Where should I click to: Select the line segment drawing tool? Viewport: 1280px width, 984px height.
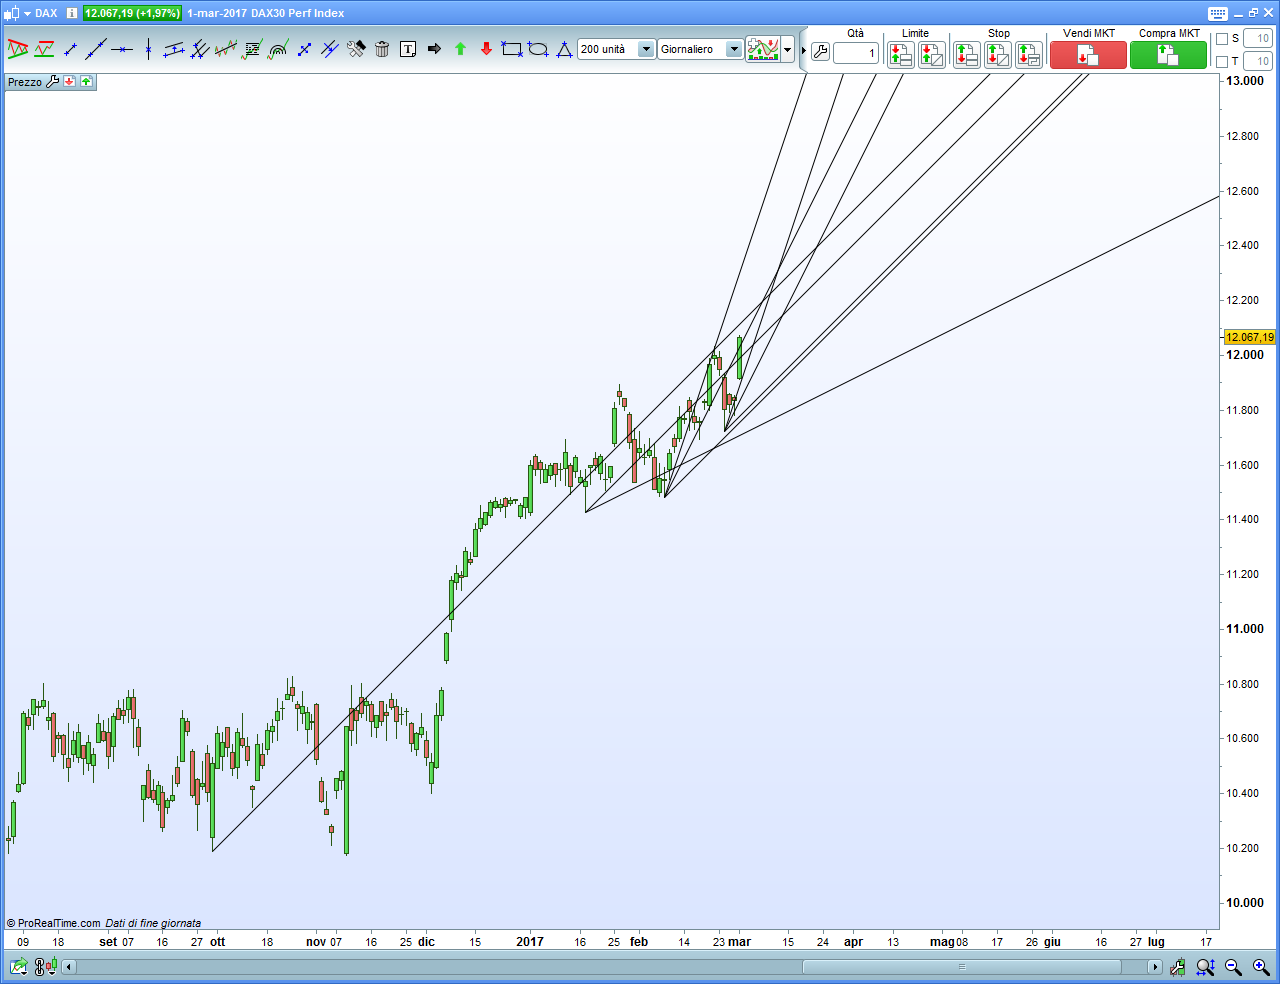point(70,49)
